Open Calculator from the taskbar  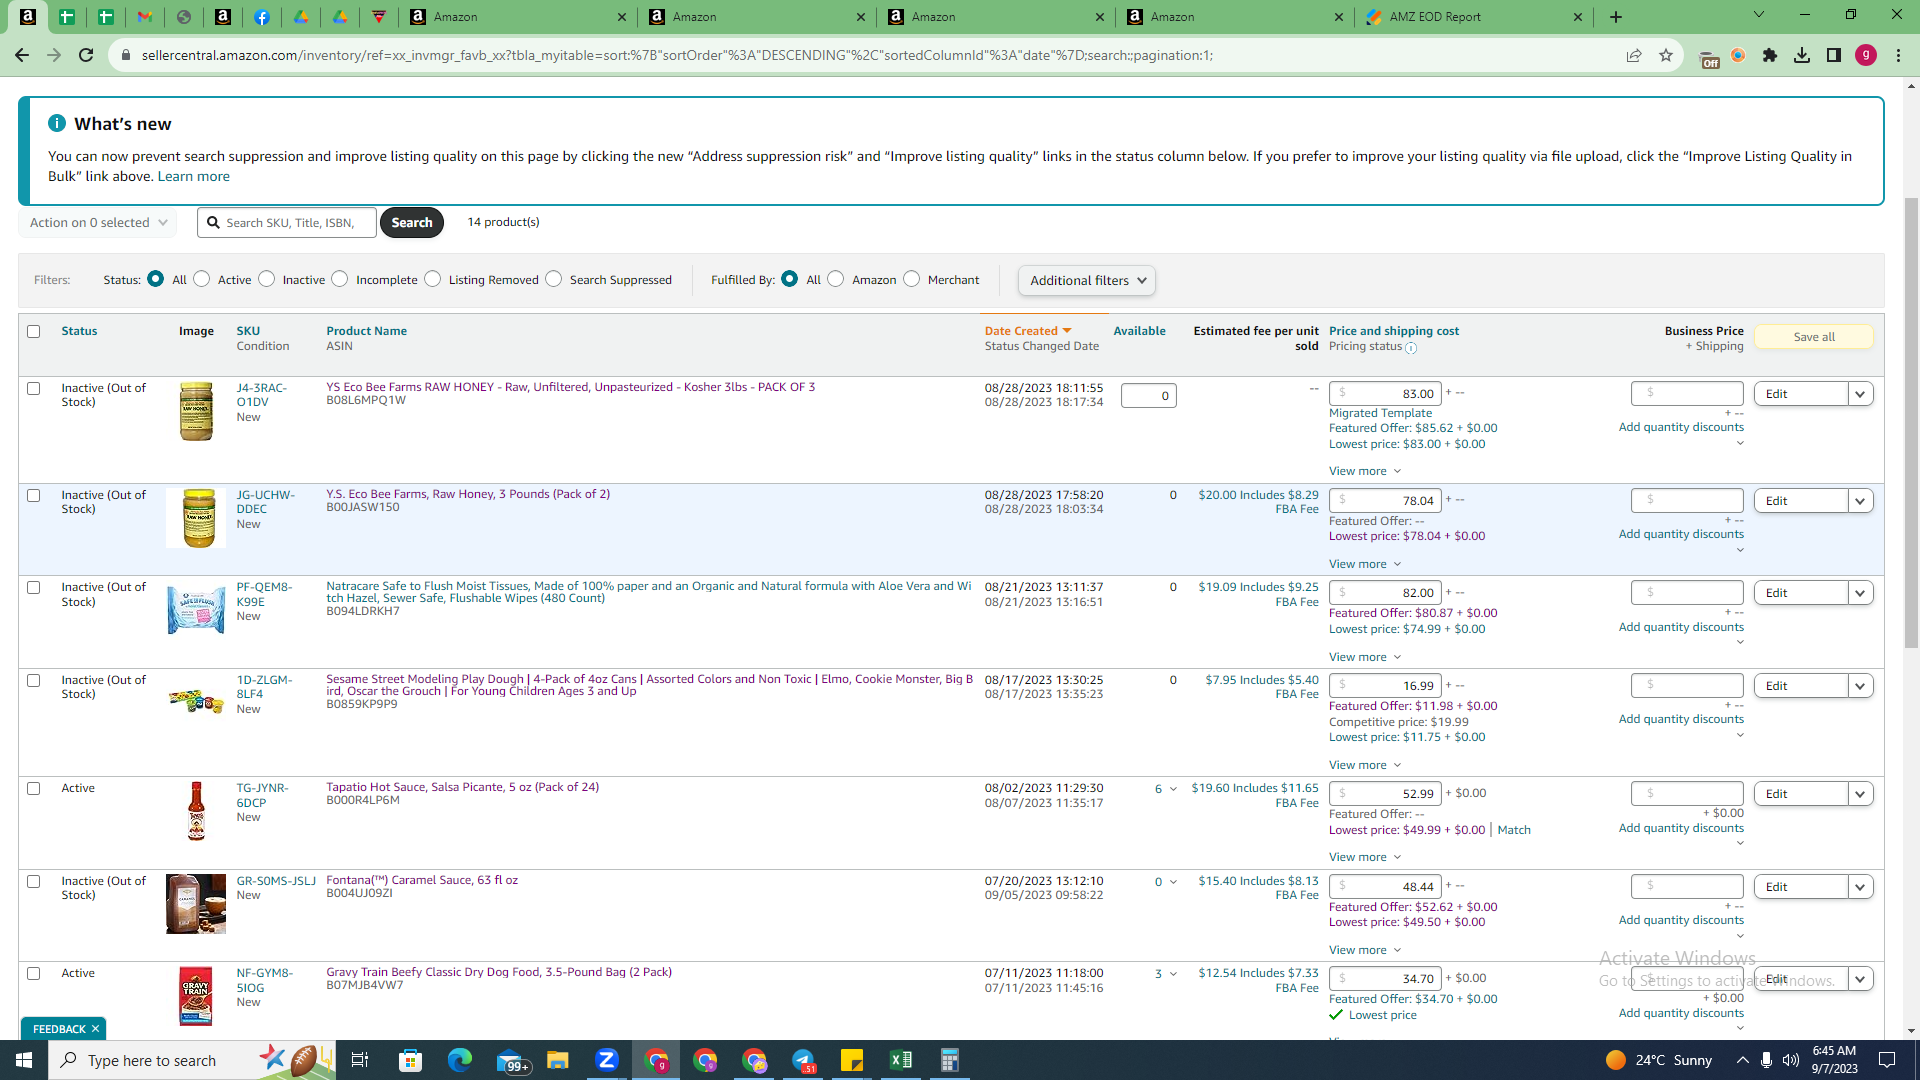click(x=950, y=1060)
